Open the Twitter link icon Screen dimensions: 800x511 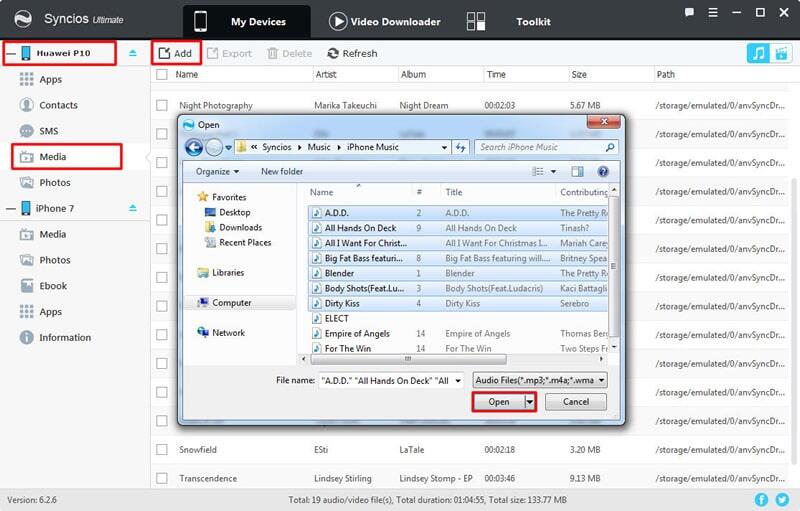[781, 499]
